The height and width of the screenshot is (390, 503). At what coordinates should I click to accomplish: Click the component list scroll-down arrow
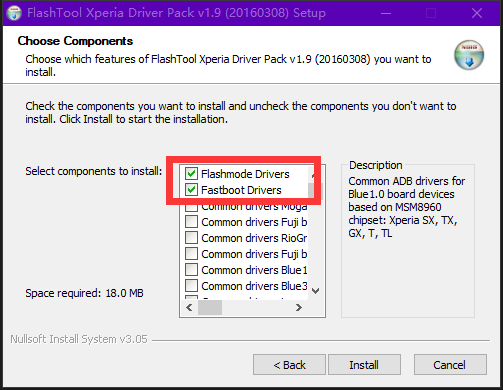(315, 291)
